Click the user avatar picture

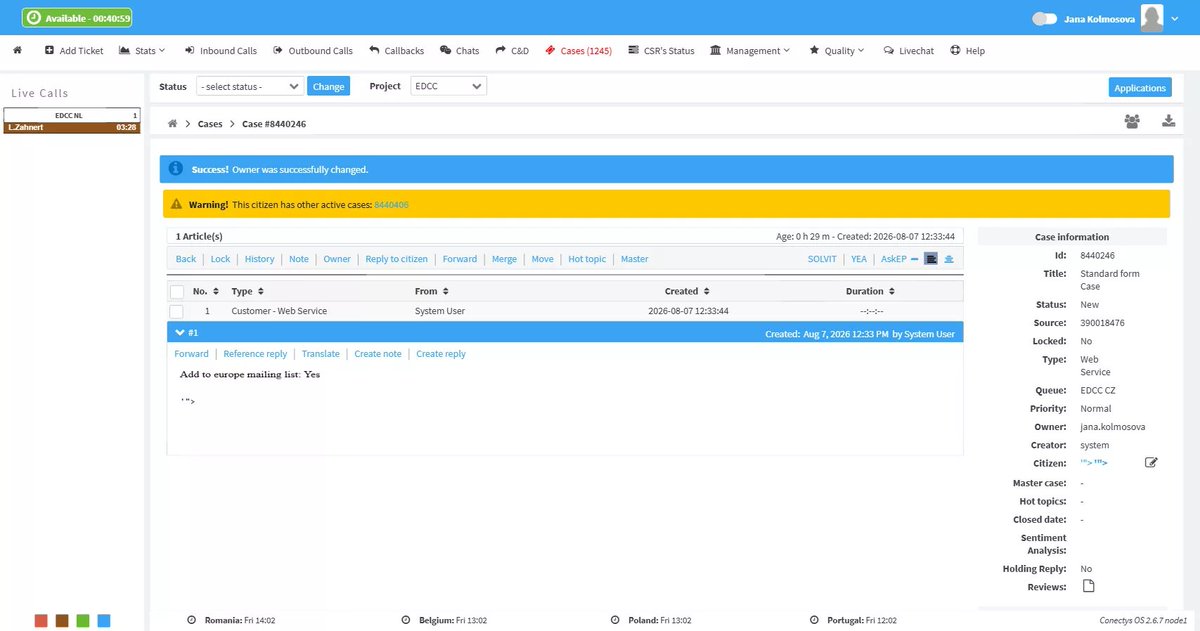[x=1152, y=17]
